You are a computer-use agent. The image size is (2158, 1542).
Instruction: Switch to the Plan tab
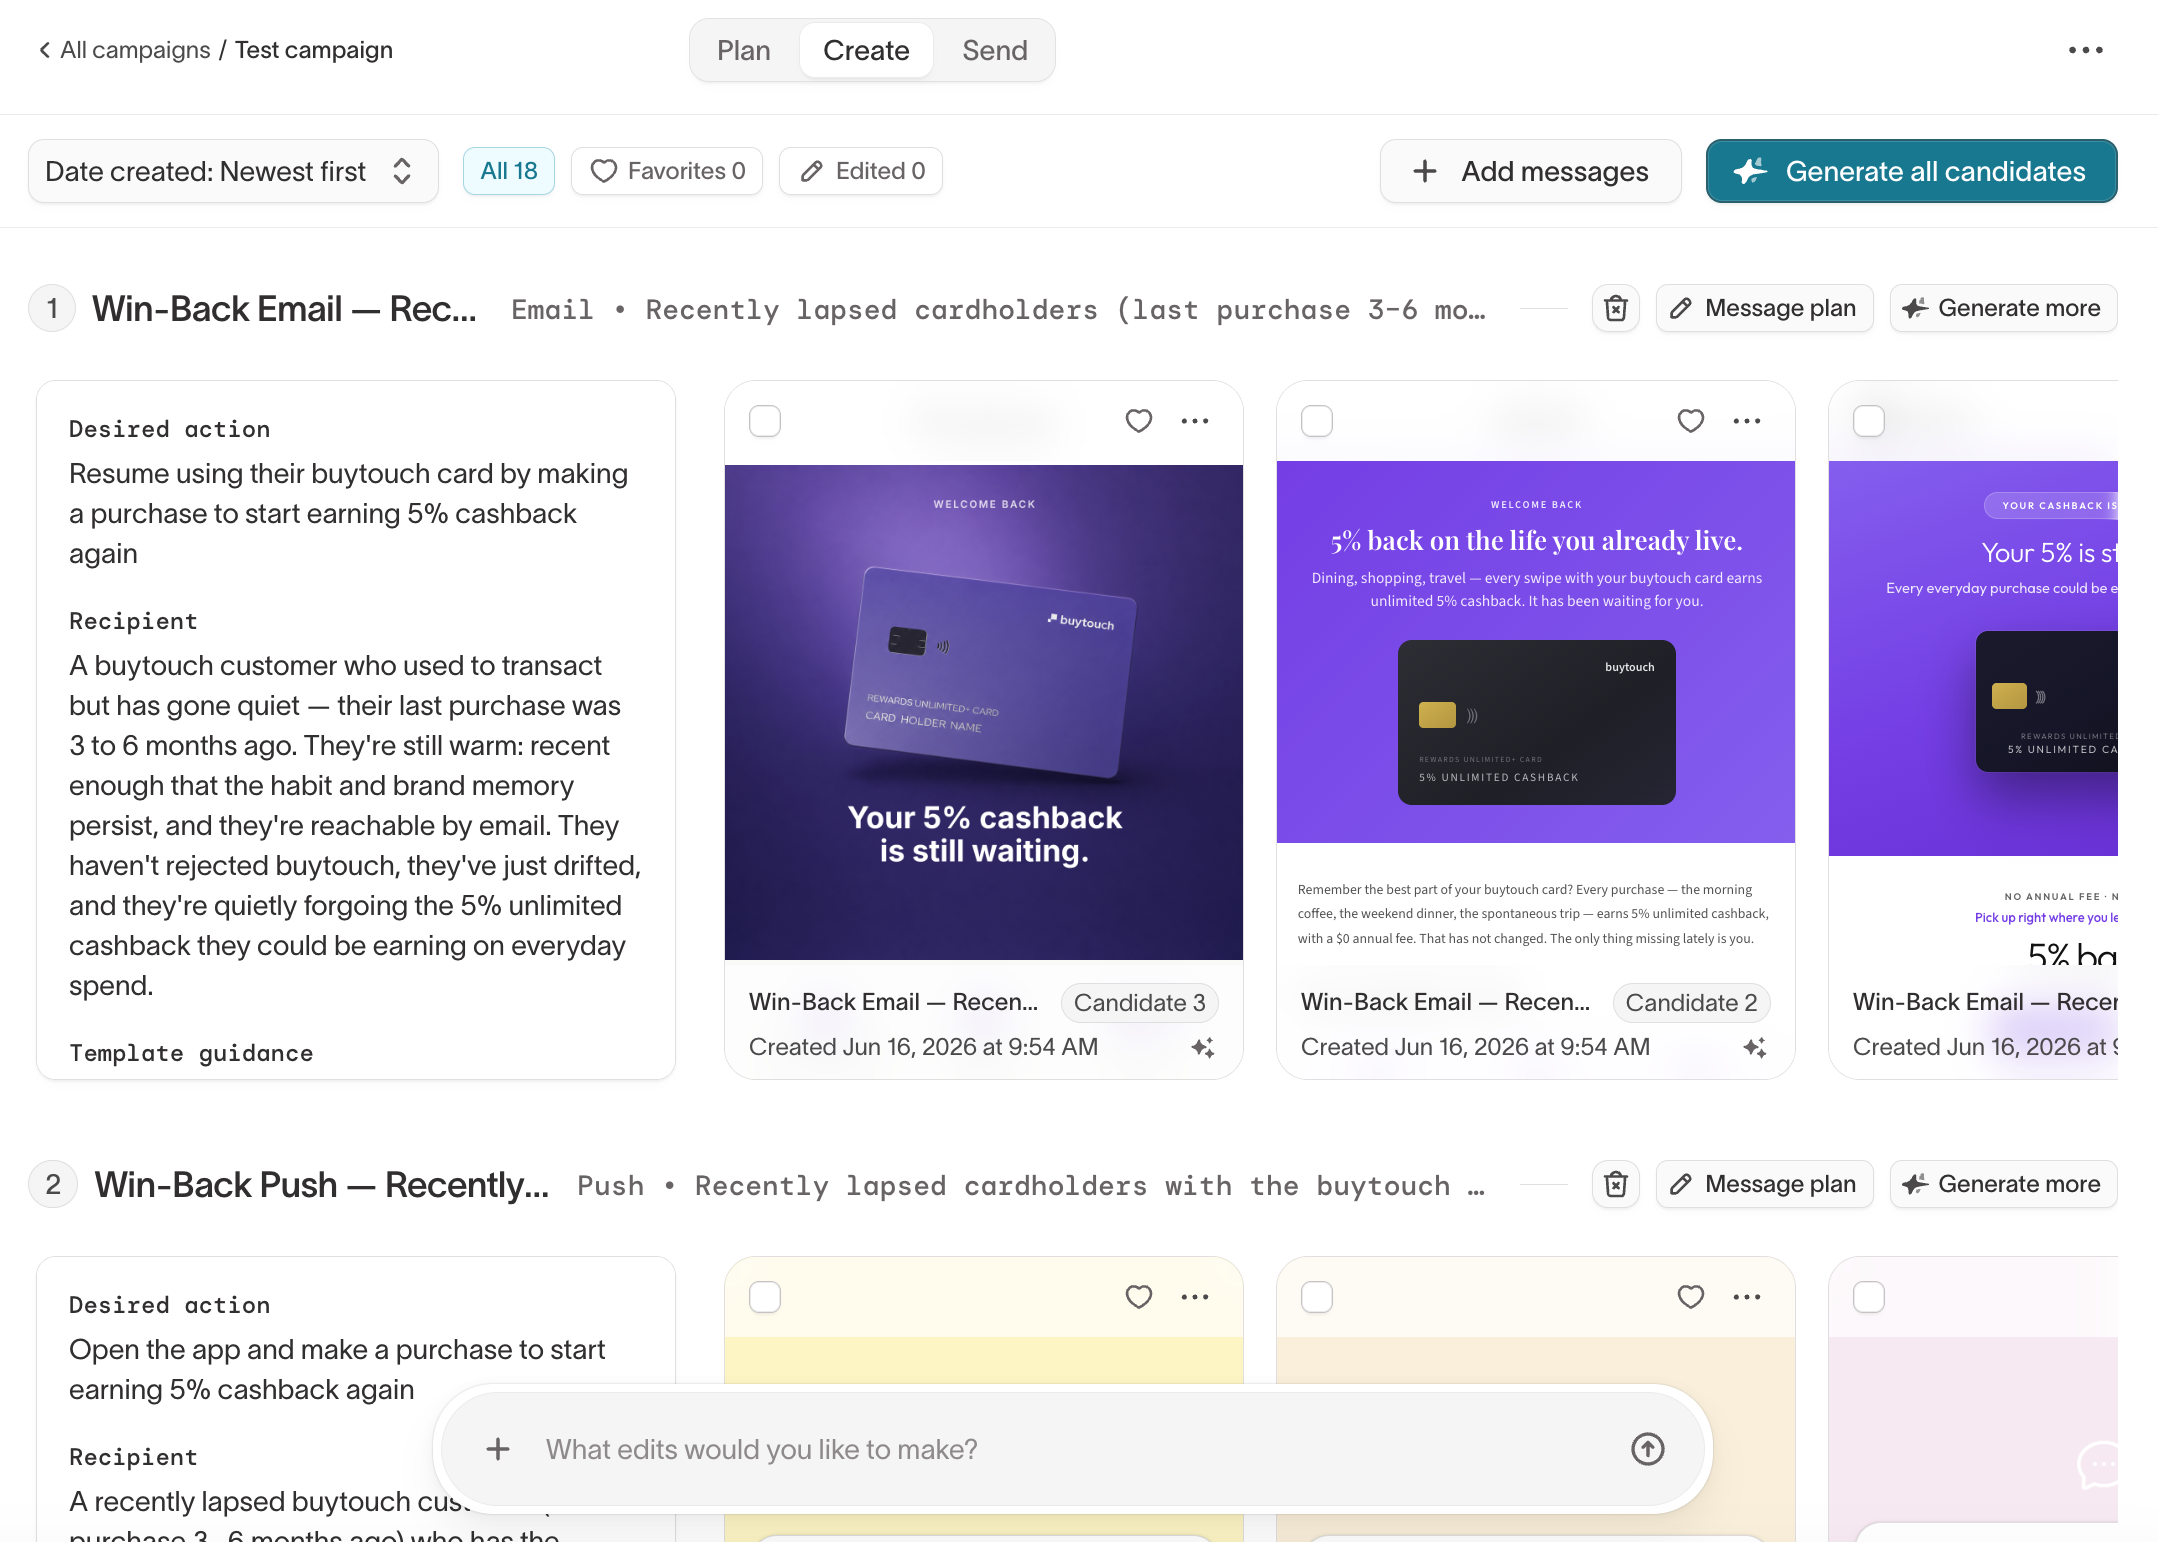tap(744, 50)
